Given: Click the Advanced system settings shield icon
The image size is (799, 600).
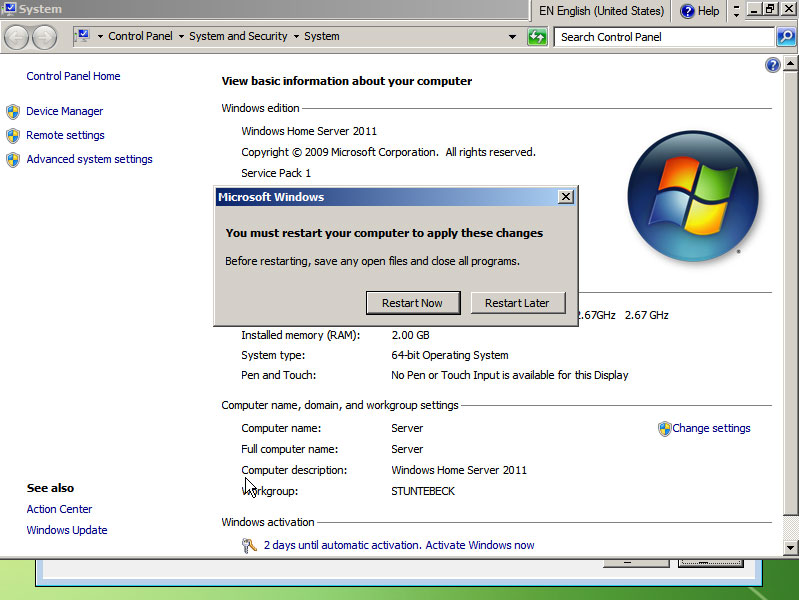Looking at the screenshot, I should [x=13, y=160].
